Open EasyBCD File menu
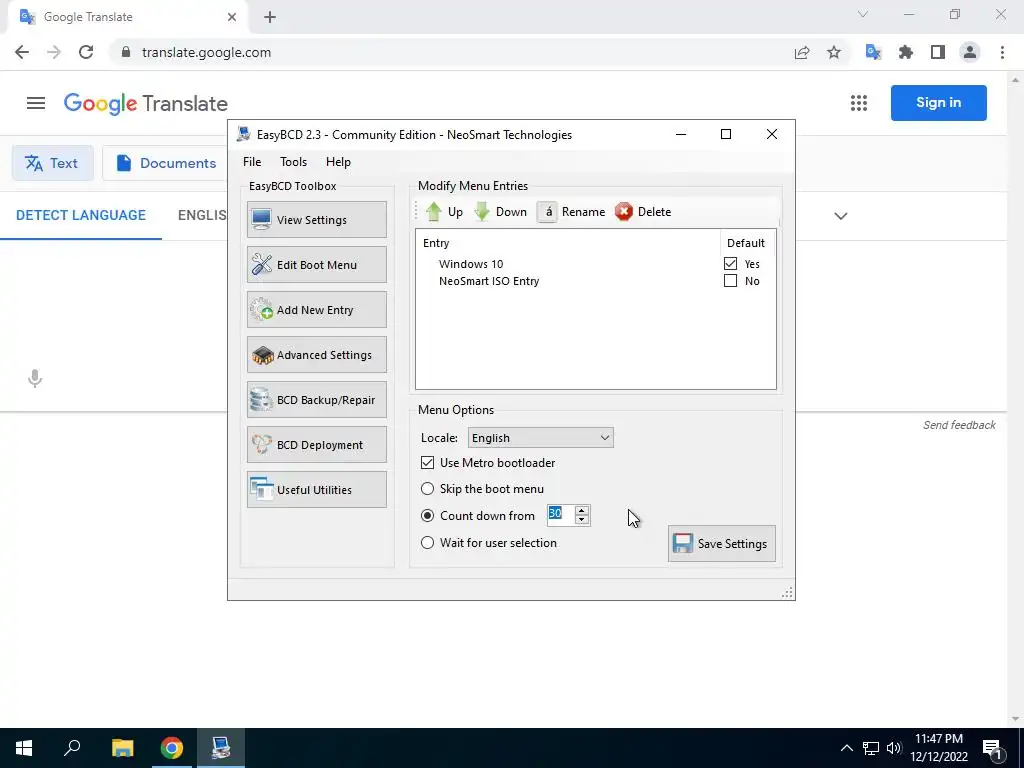1024x768 pixels. coord(252,162)
